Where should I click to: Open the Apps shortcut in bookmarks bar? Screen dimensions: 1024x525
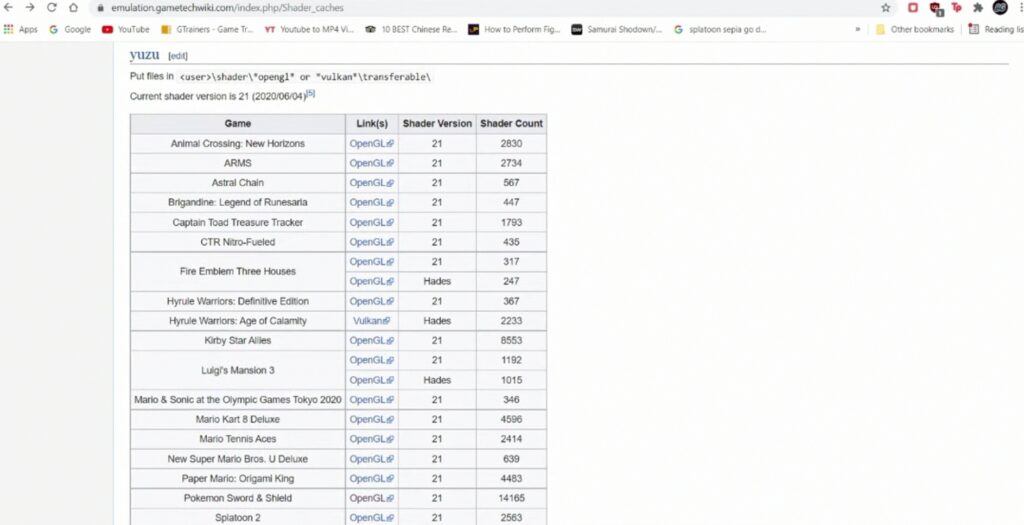coord(21,29)
